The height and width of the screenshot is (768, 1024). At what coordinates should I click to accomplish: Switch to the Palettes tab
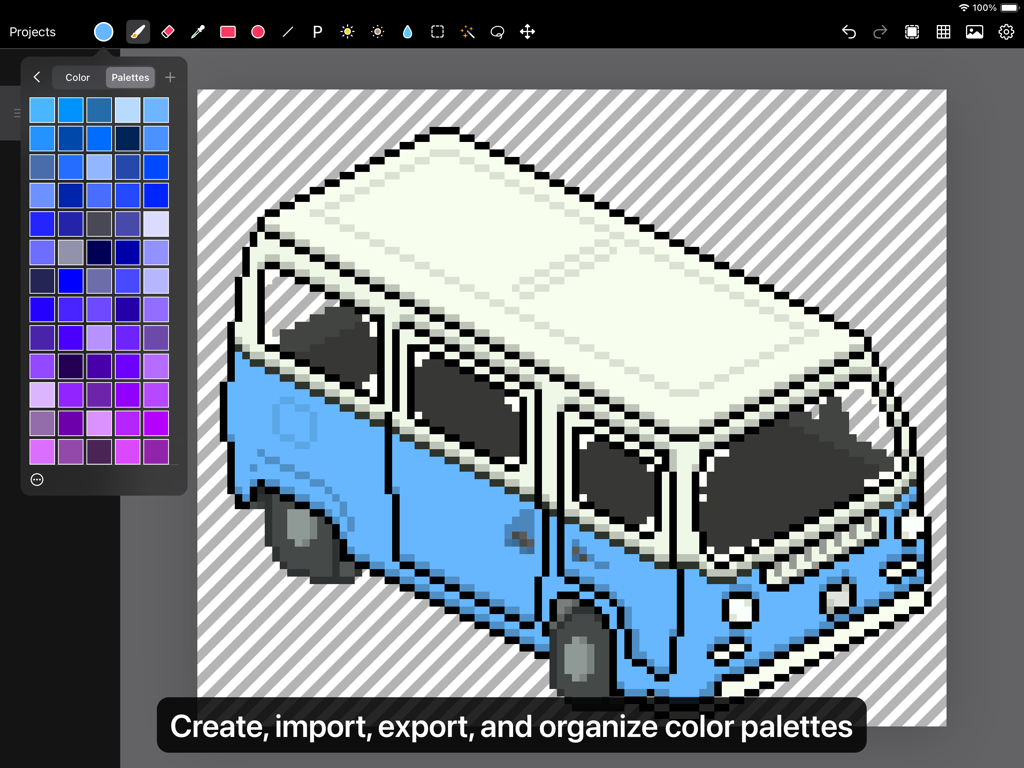(129, 76)
